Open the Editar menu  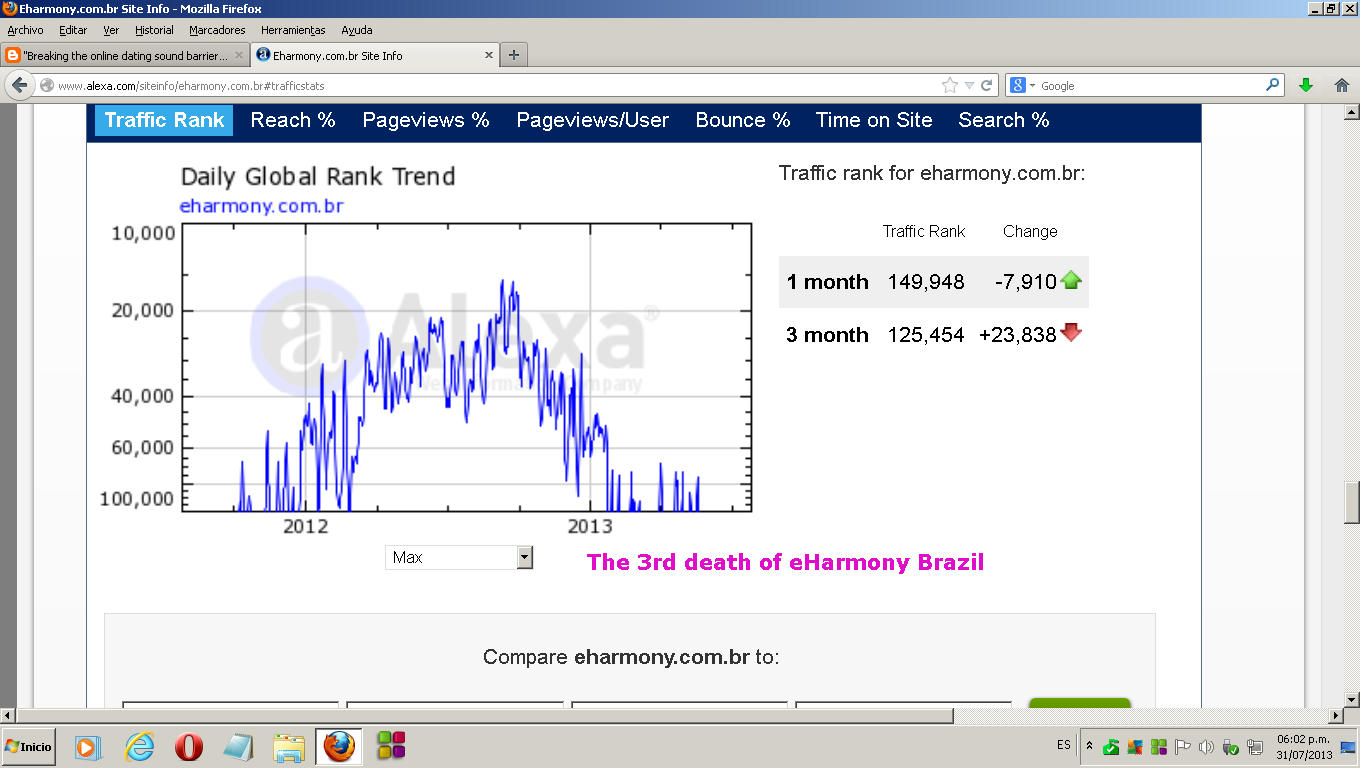(73, 30)
